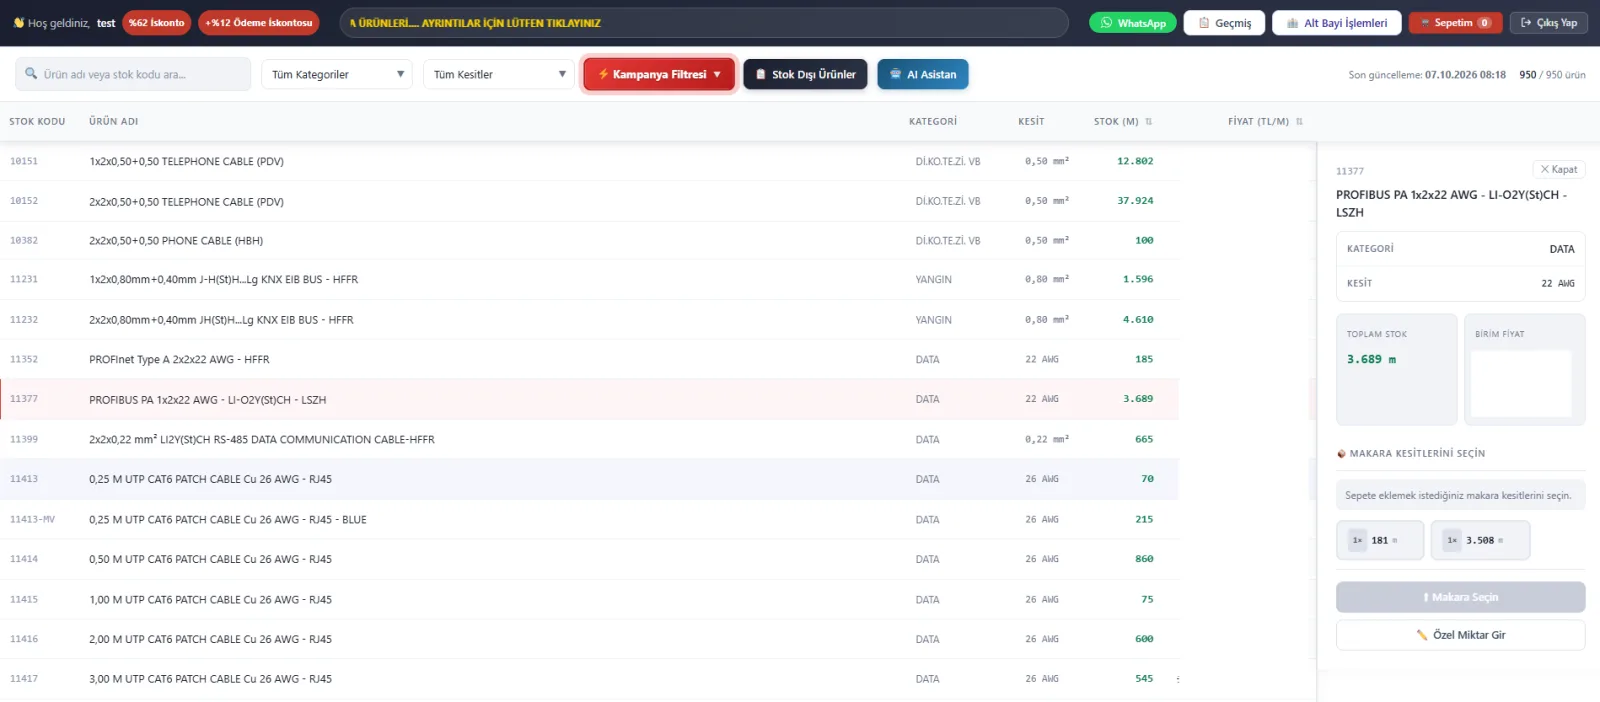1600x702 pixels.
Task: Close the product detail panel with Kapat
Action: tap(1559, 170)
